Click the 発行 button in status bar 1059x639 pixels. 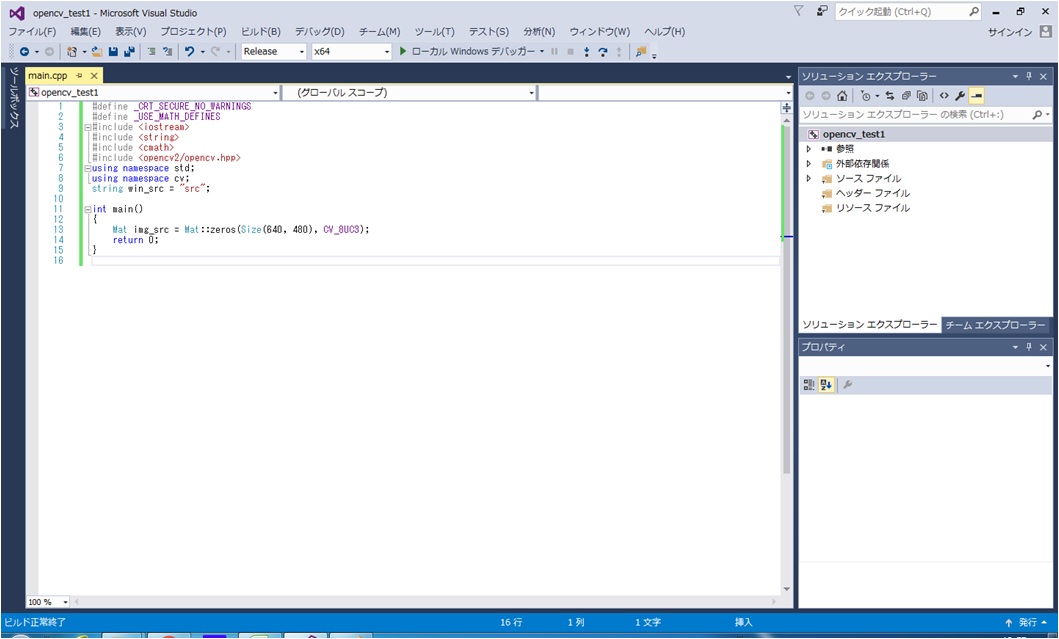pyautogui.click(x=1027, y=623)
